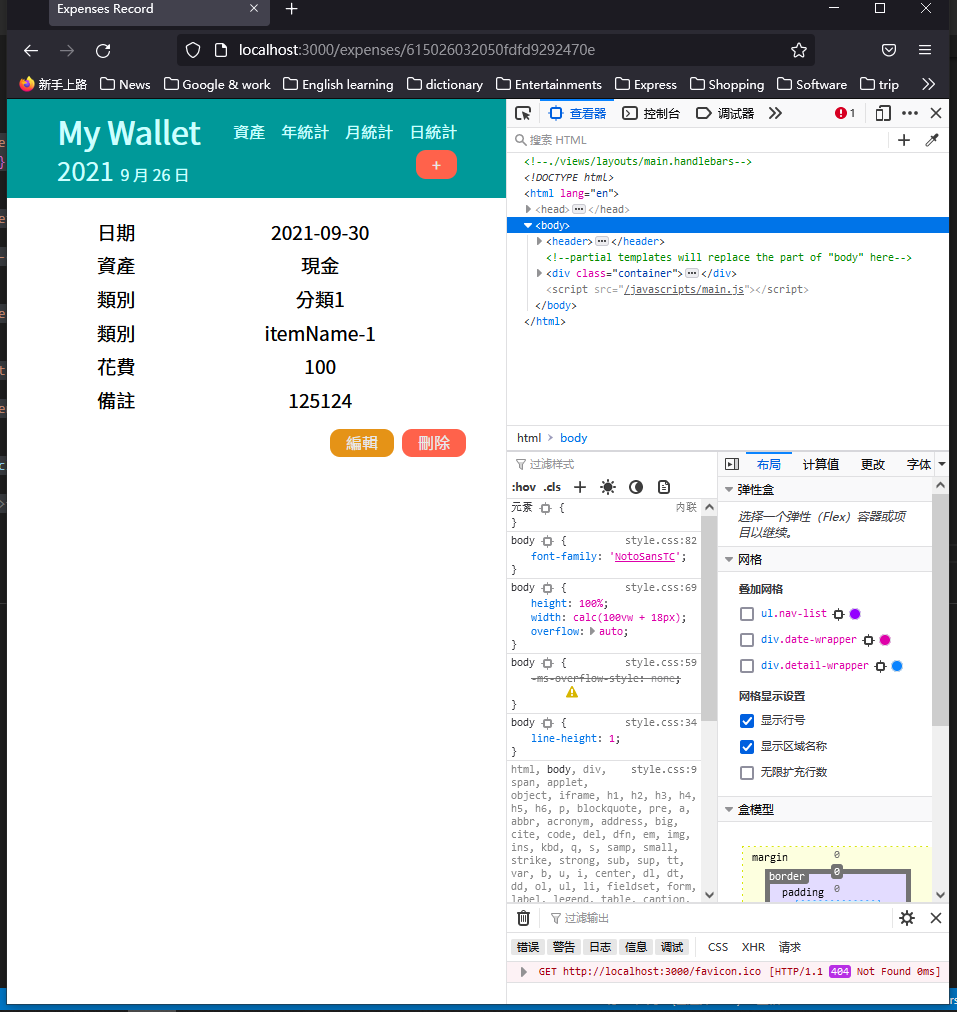Toggle light color scheme simulation sun icon
Viewport: 957px width, 1012px height.
coord(608,487)
